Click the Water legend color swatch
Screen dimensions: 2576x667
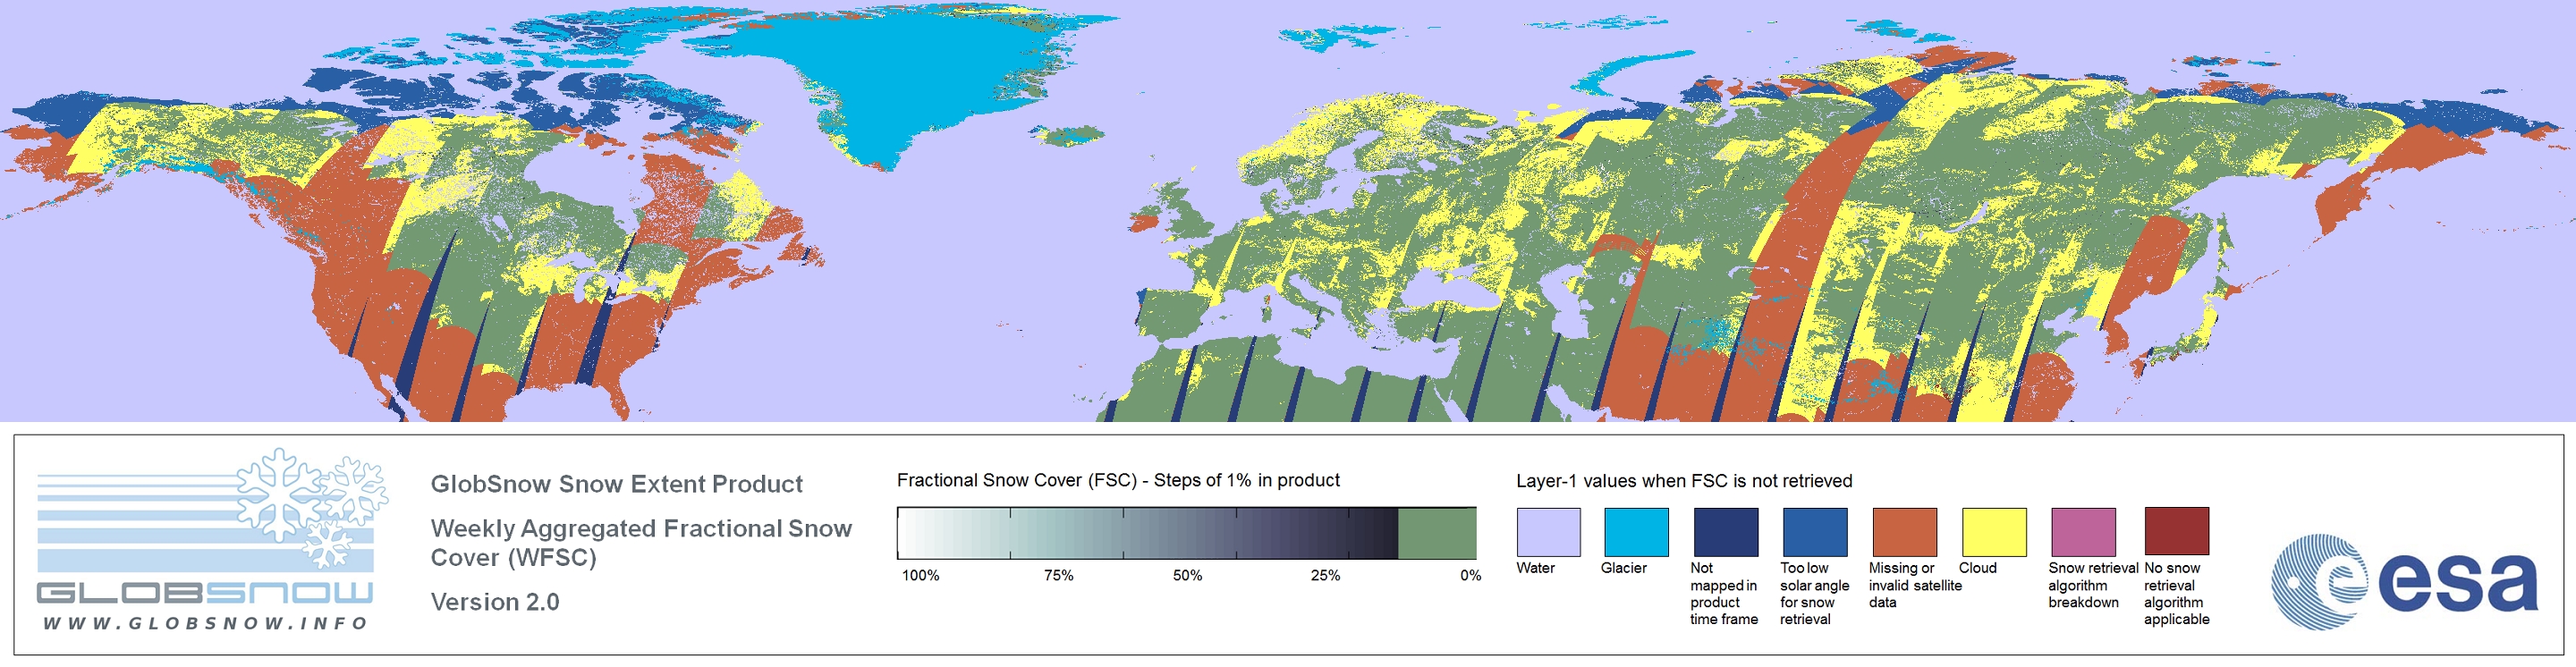(x=1548, y=532)
